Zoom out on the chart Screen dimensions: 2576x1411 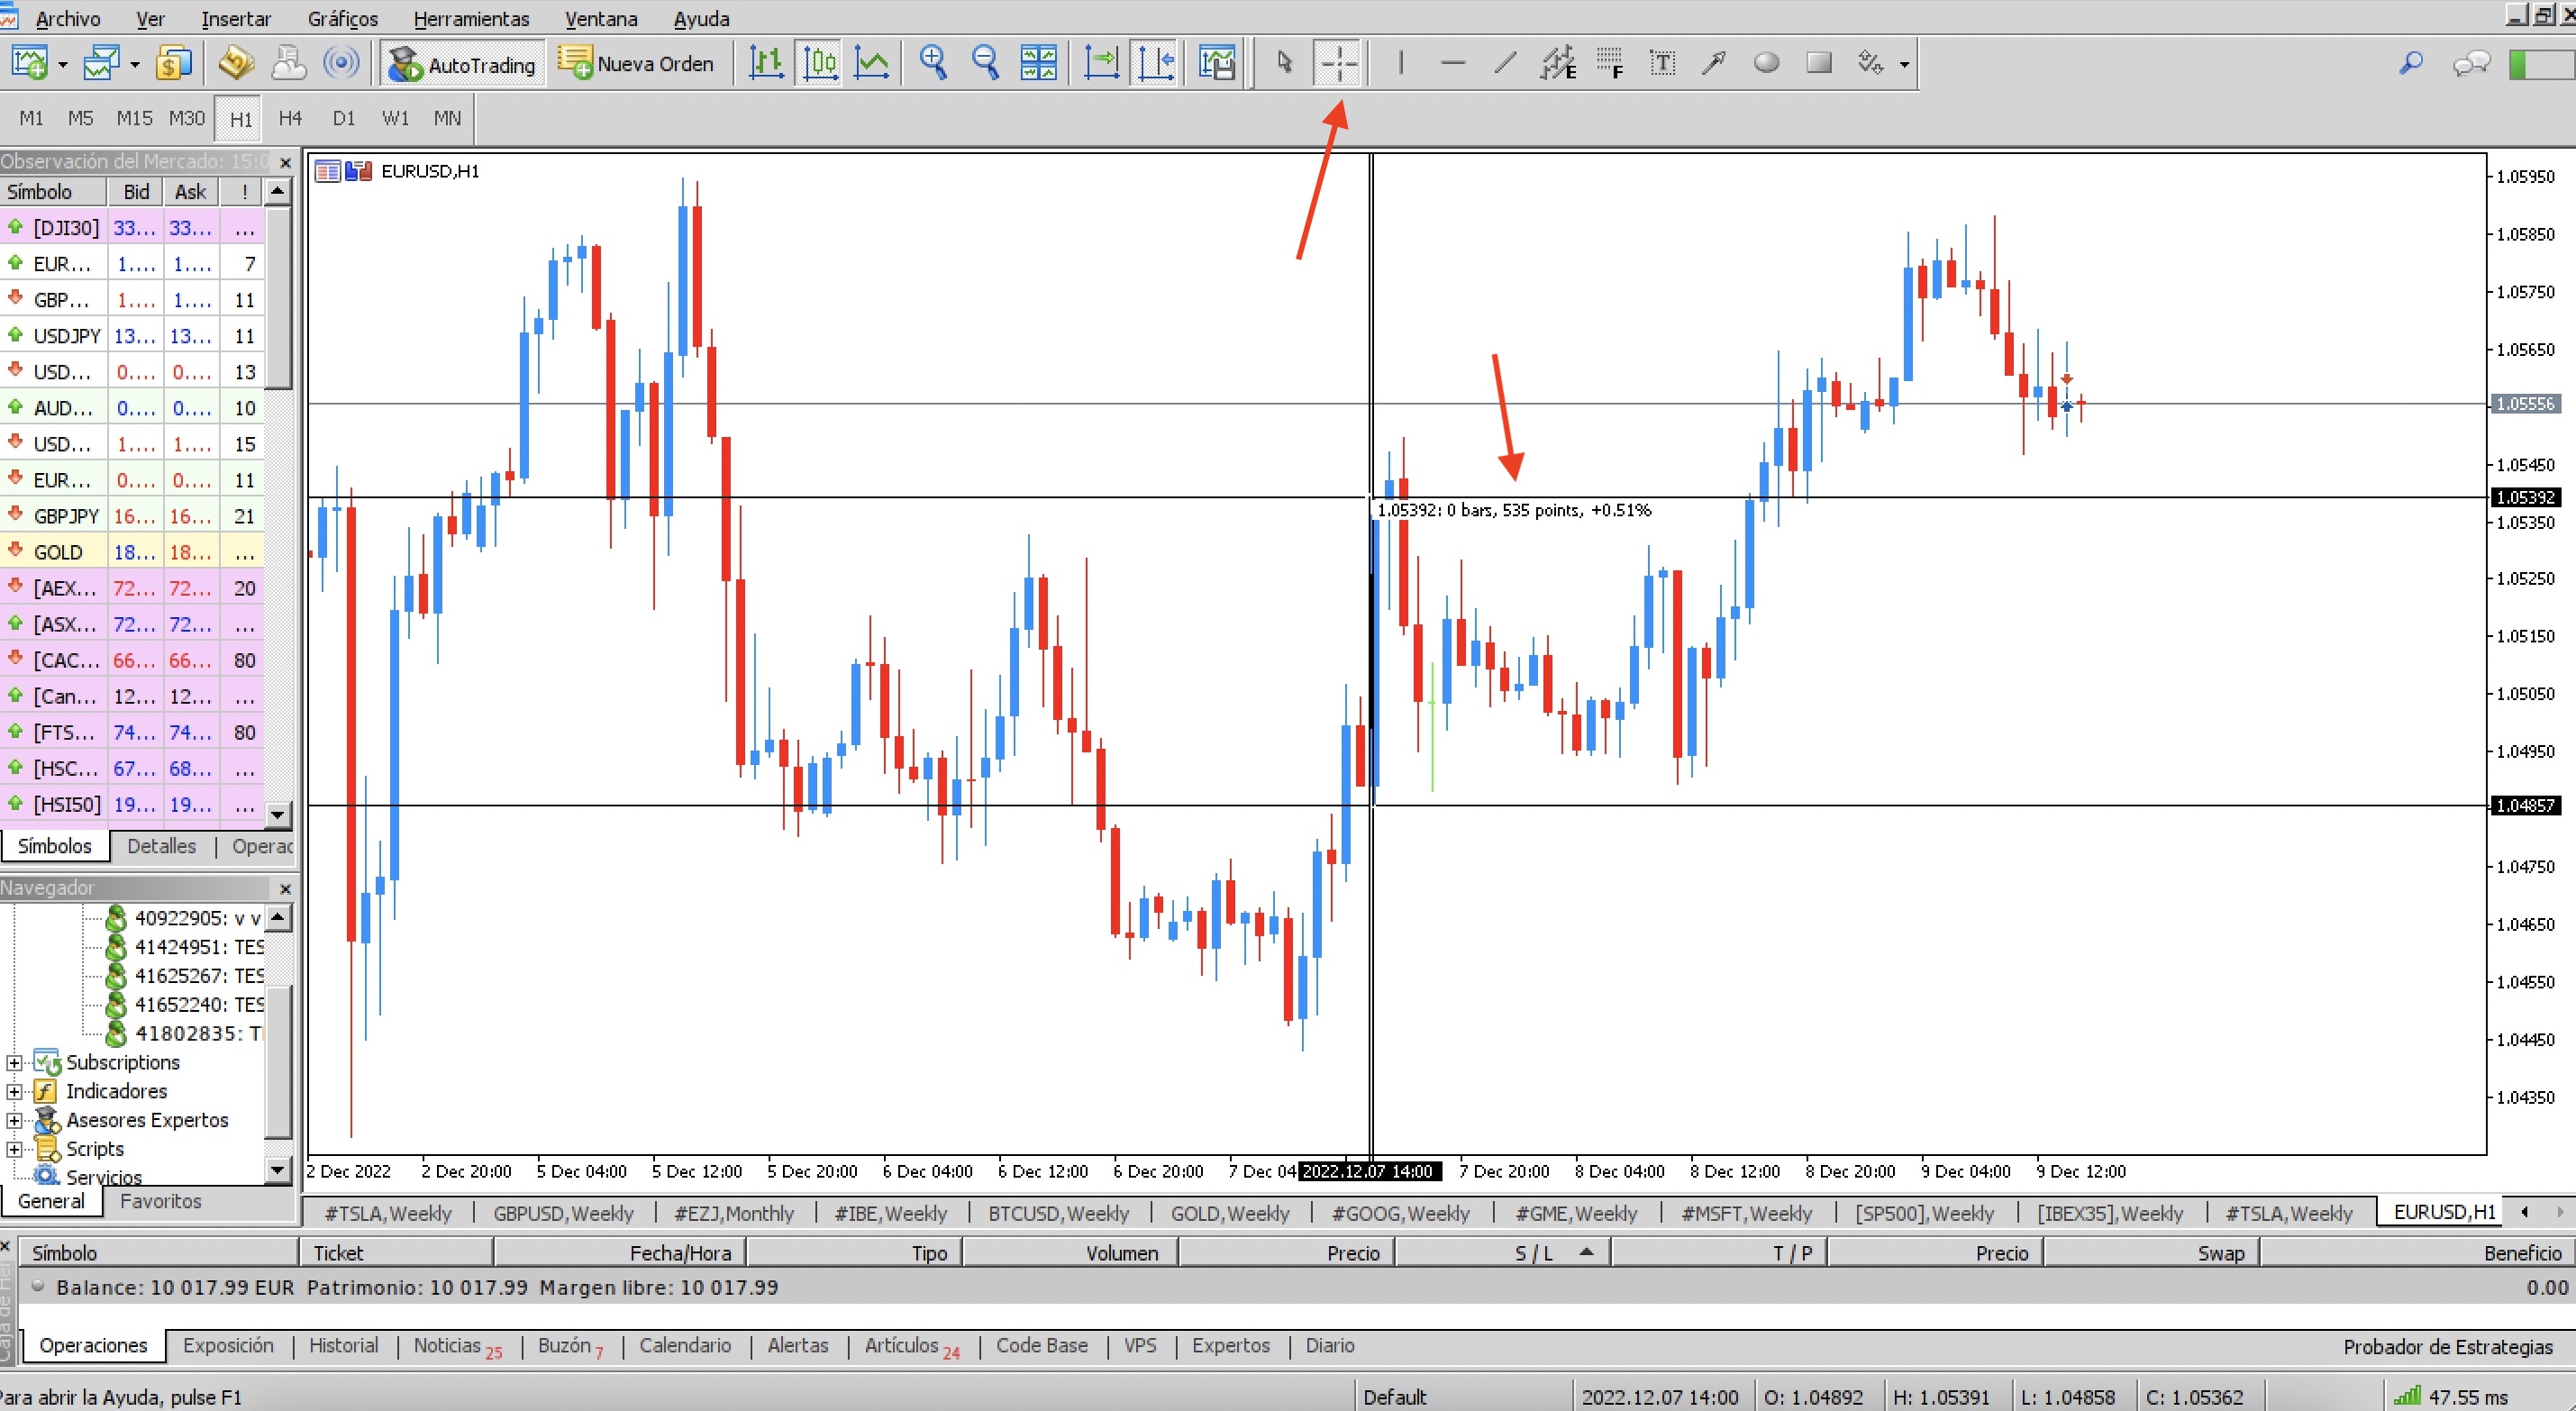tap(986, 64)
